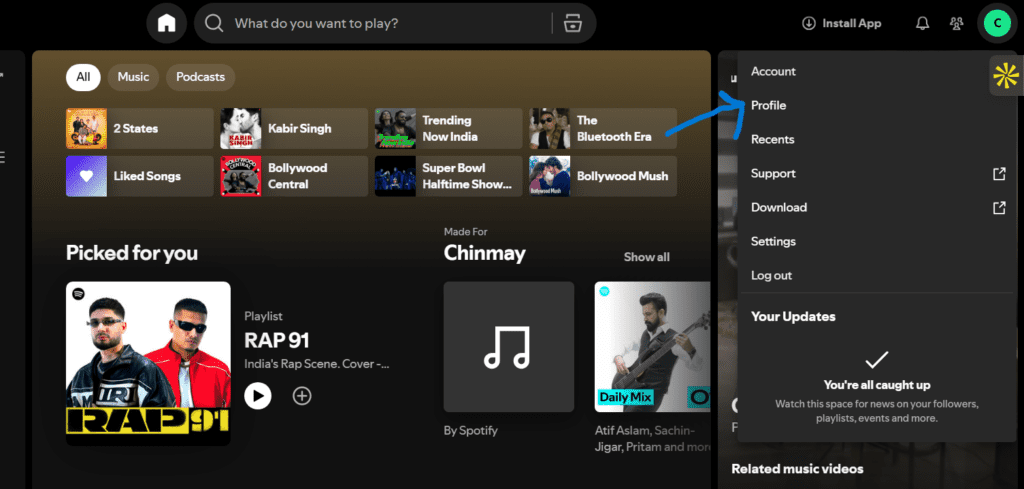The height and width of the screenshot is (489, 1024).
Task: Select the Music filter chip
Action: pyautogui.click(x=133, y=77)
